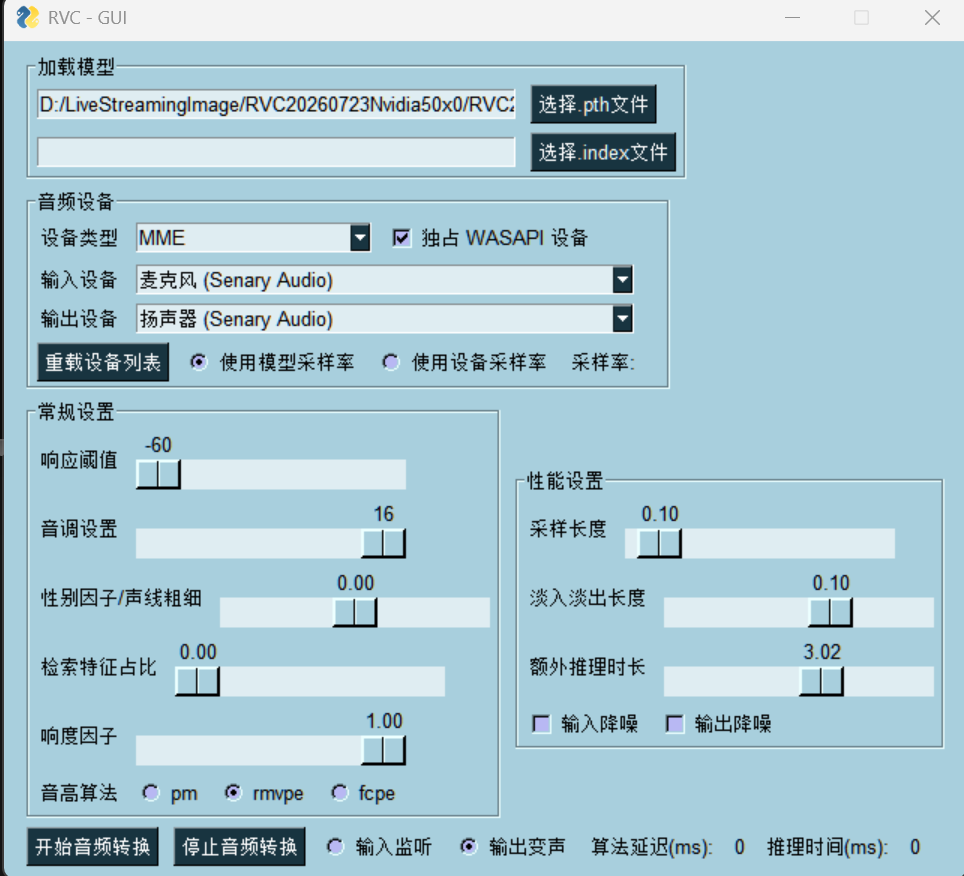
Task: Click 开始音频转换 button
Action: pyautogui.click(x=93, y=846)
